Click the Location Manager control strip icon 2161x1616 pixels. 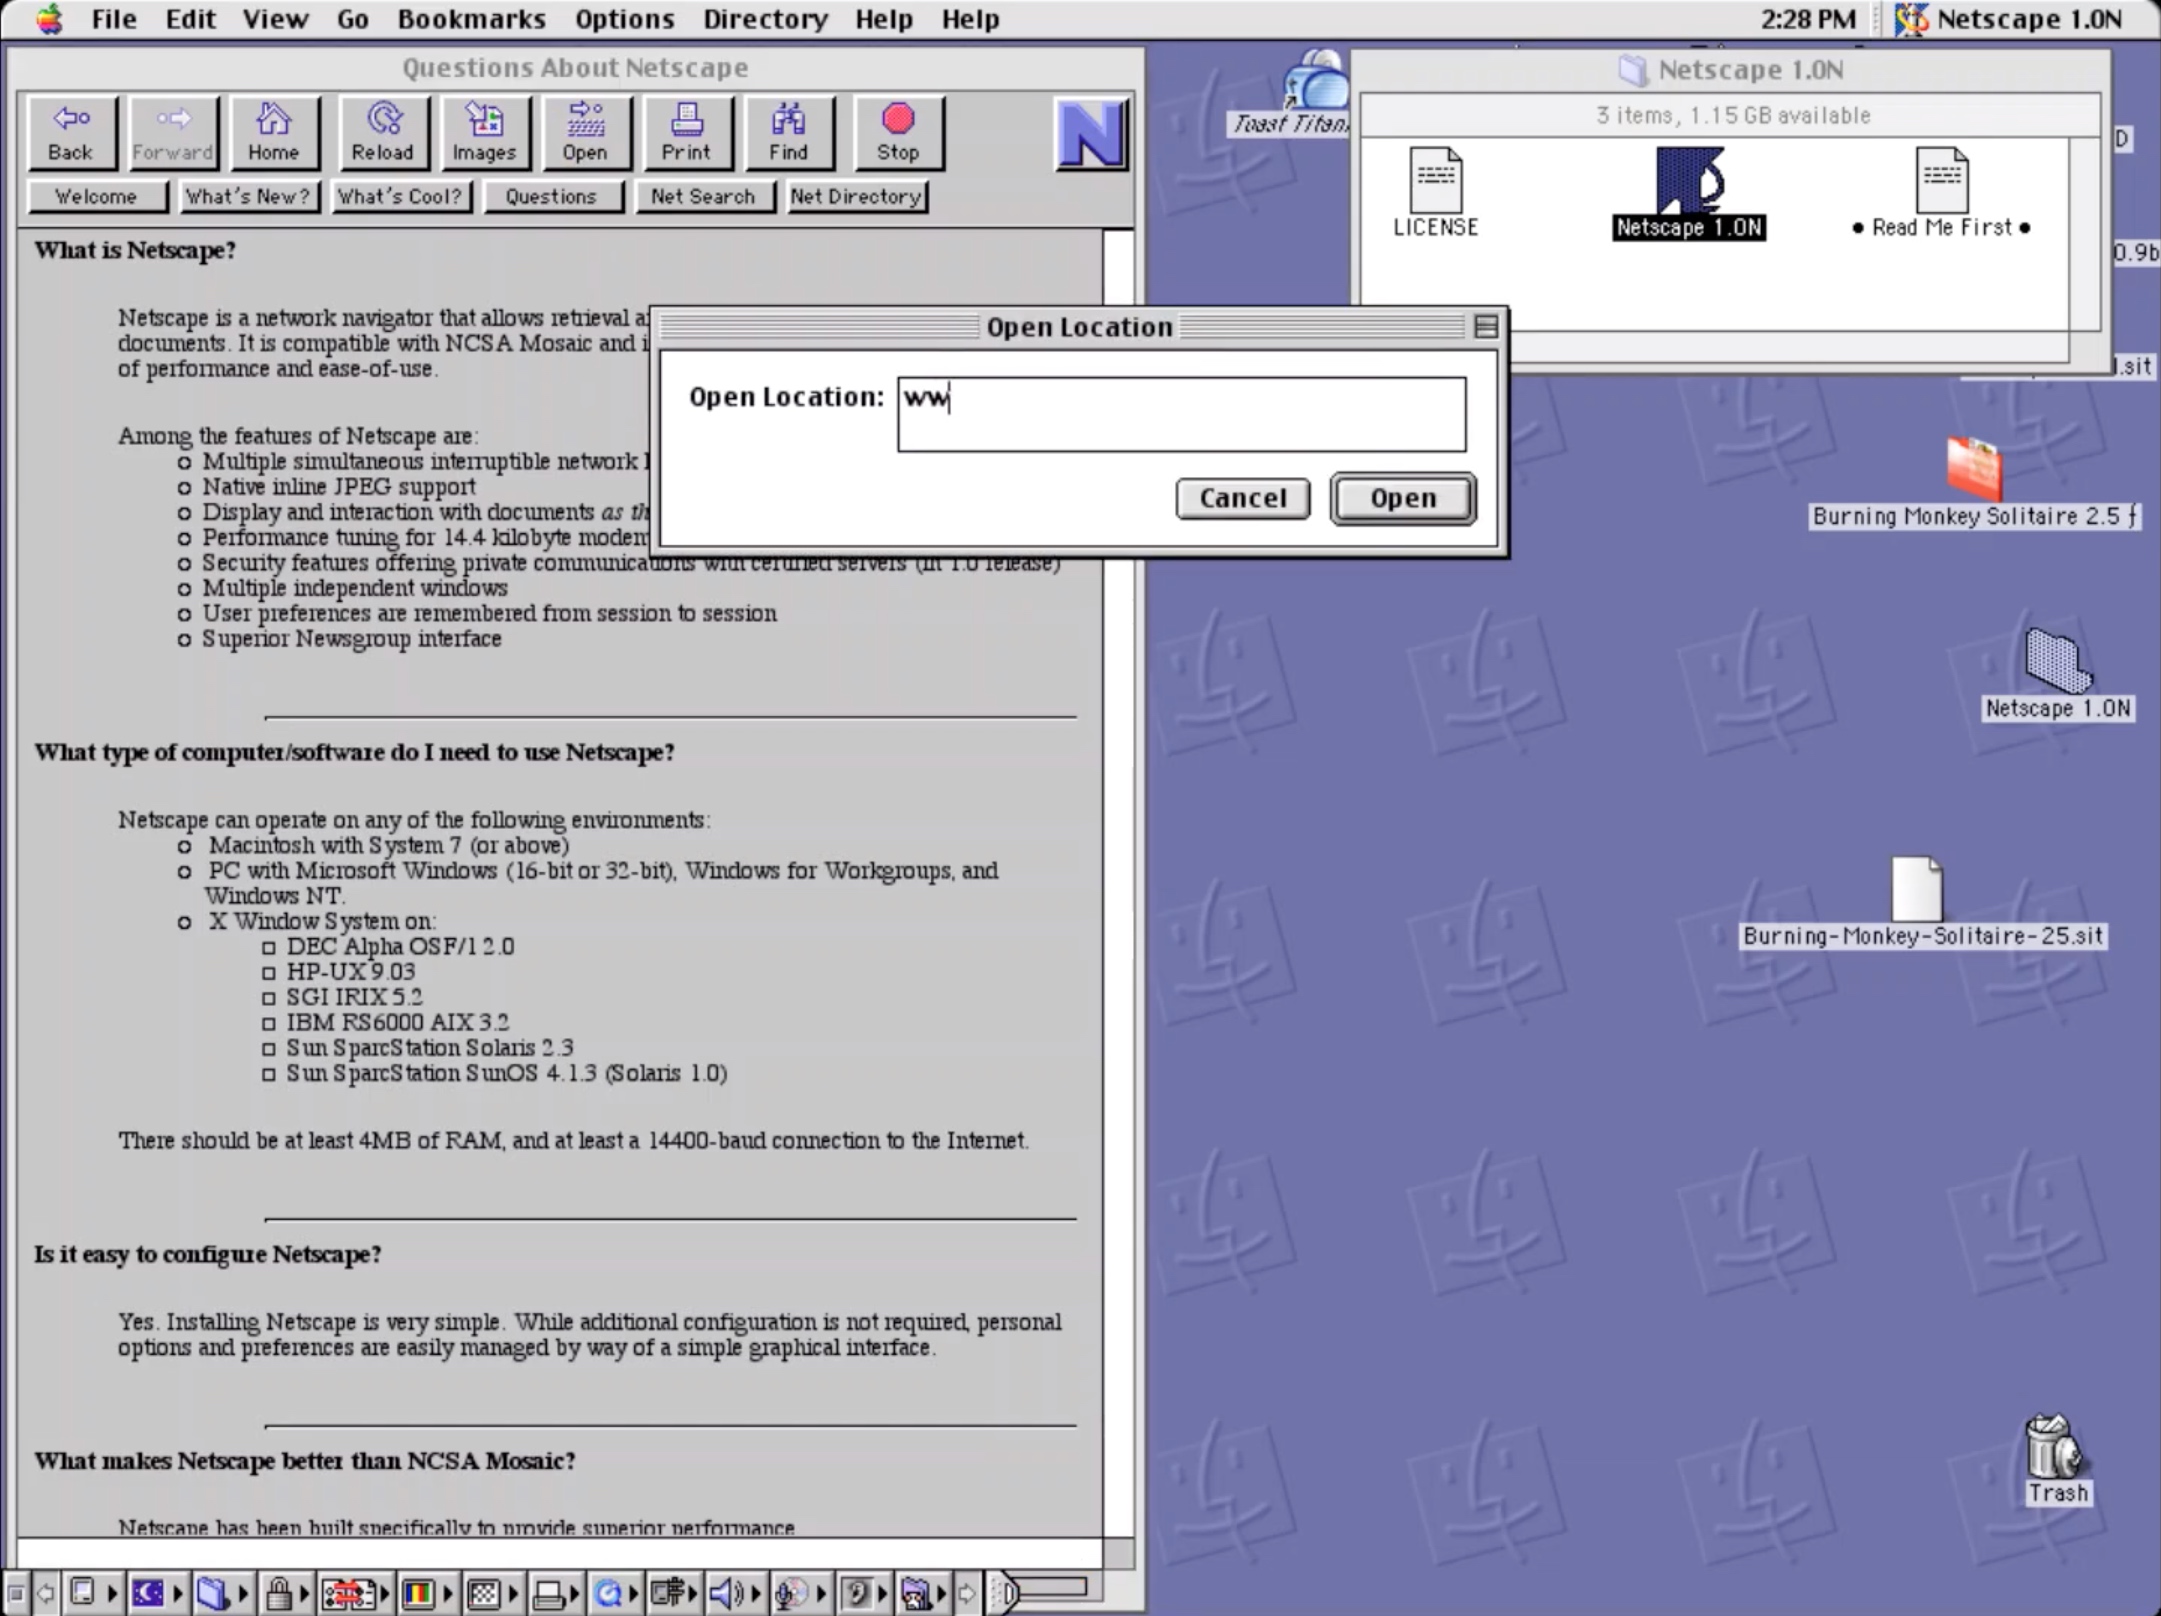coord(349,1593)
